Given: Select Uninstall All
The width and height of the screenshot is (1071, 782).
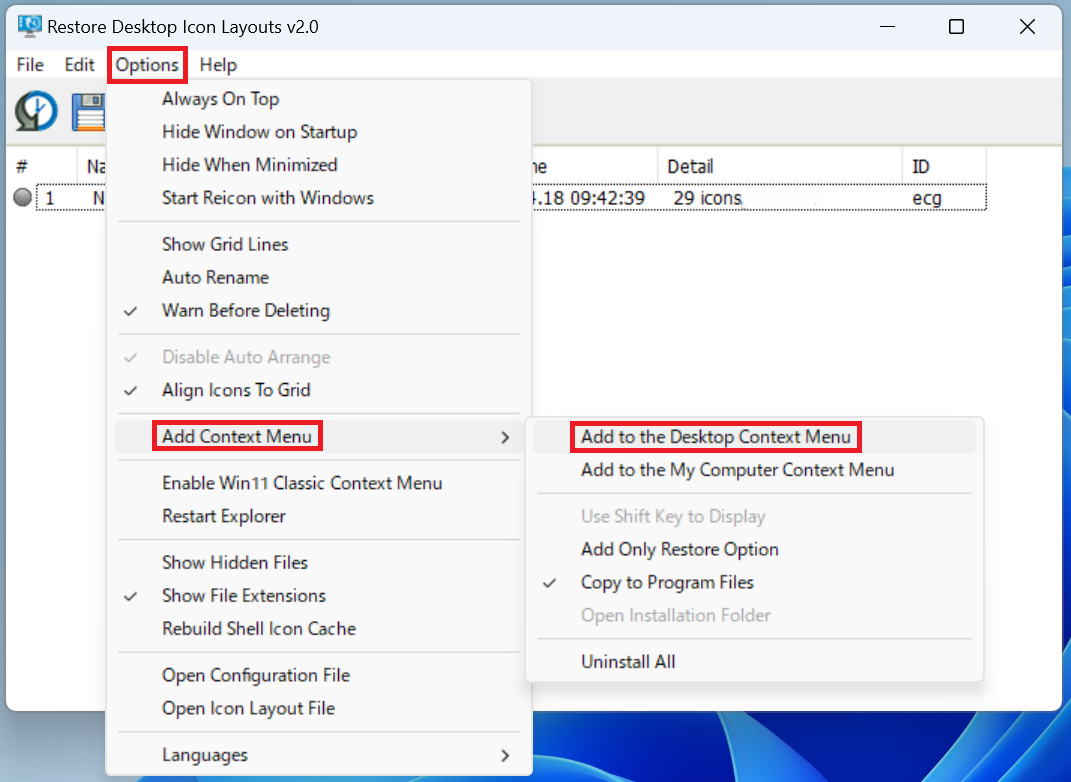Looking at the screenshot, I should click(x=754, y=662).
